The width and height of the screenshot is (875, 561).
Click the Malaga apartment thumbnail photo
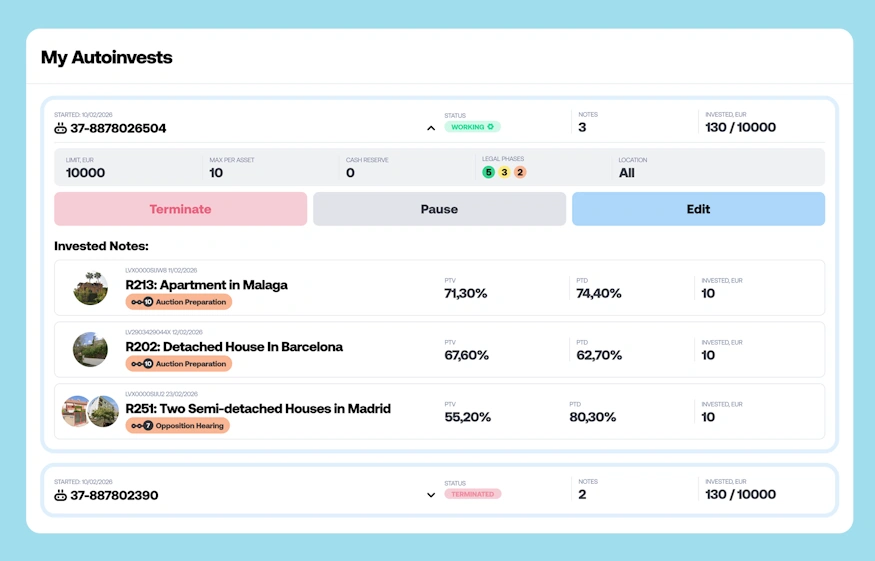pos(90,288)
